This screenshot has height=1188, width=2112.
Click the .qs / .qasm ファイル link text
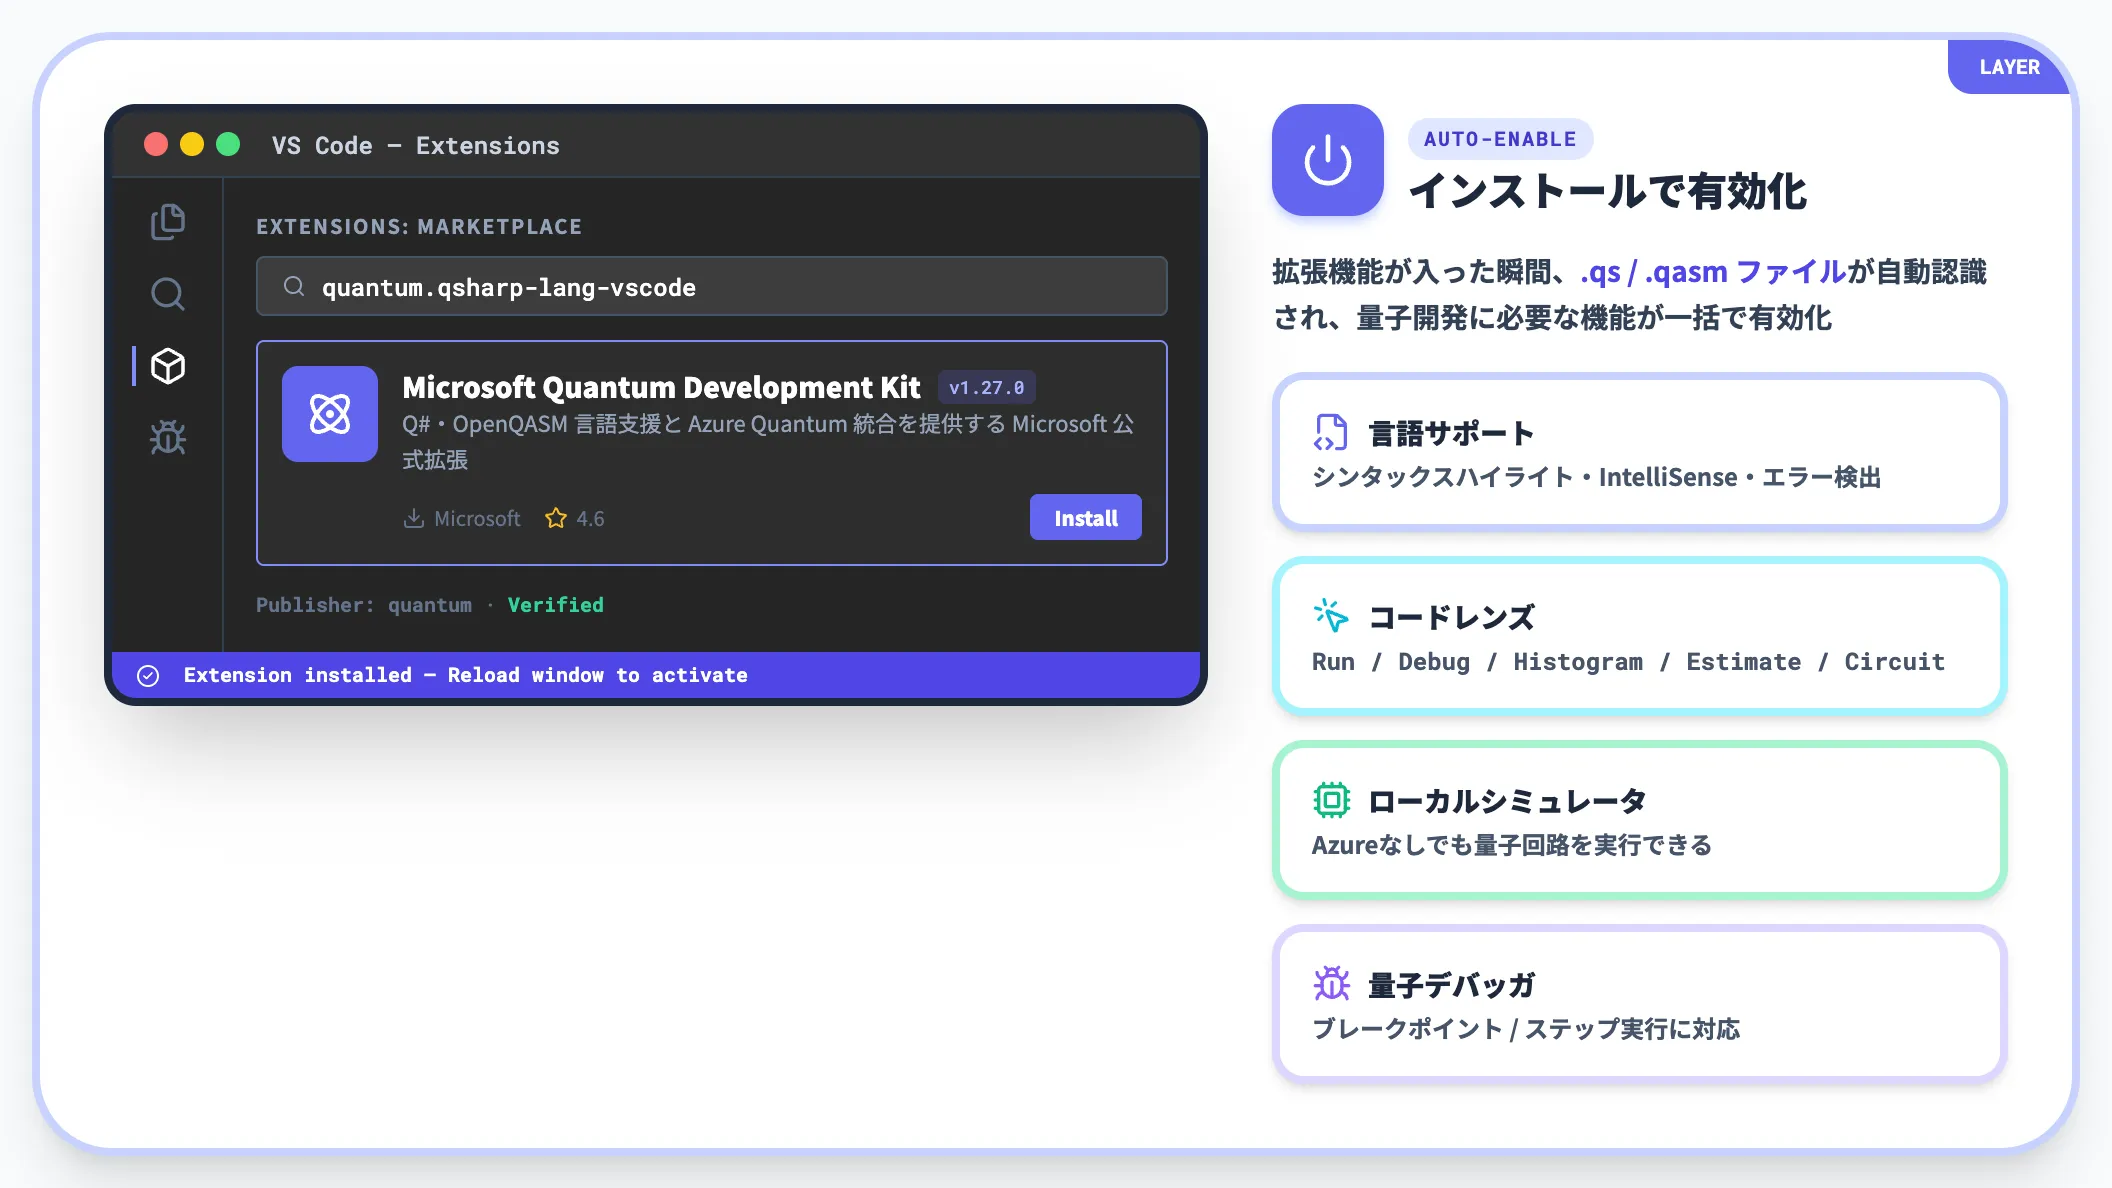tap(1713, 272)
